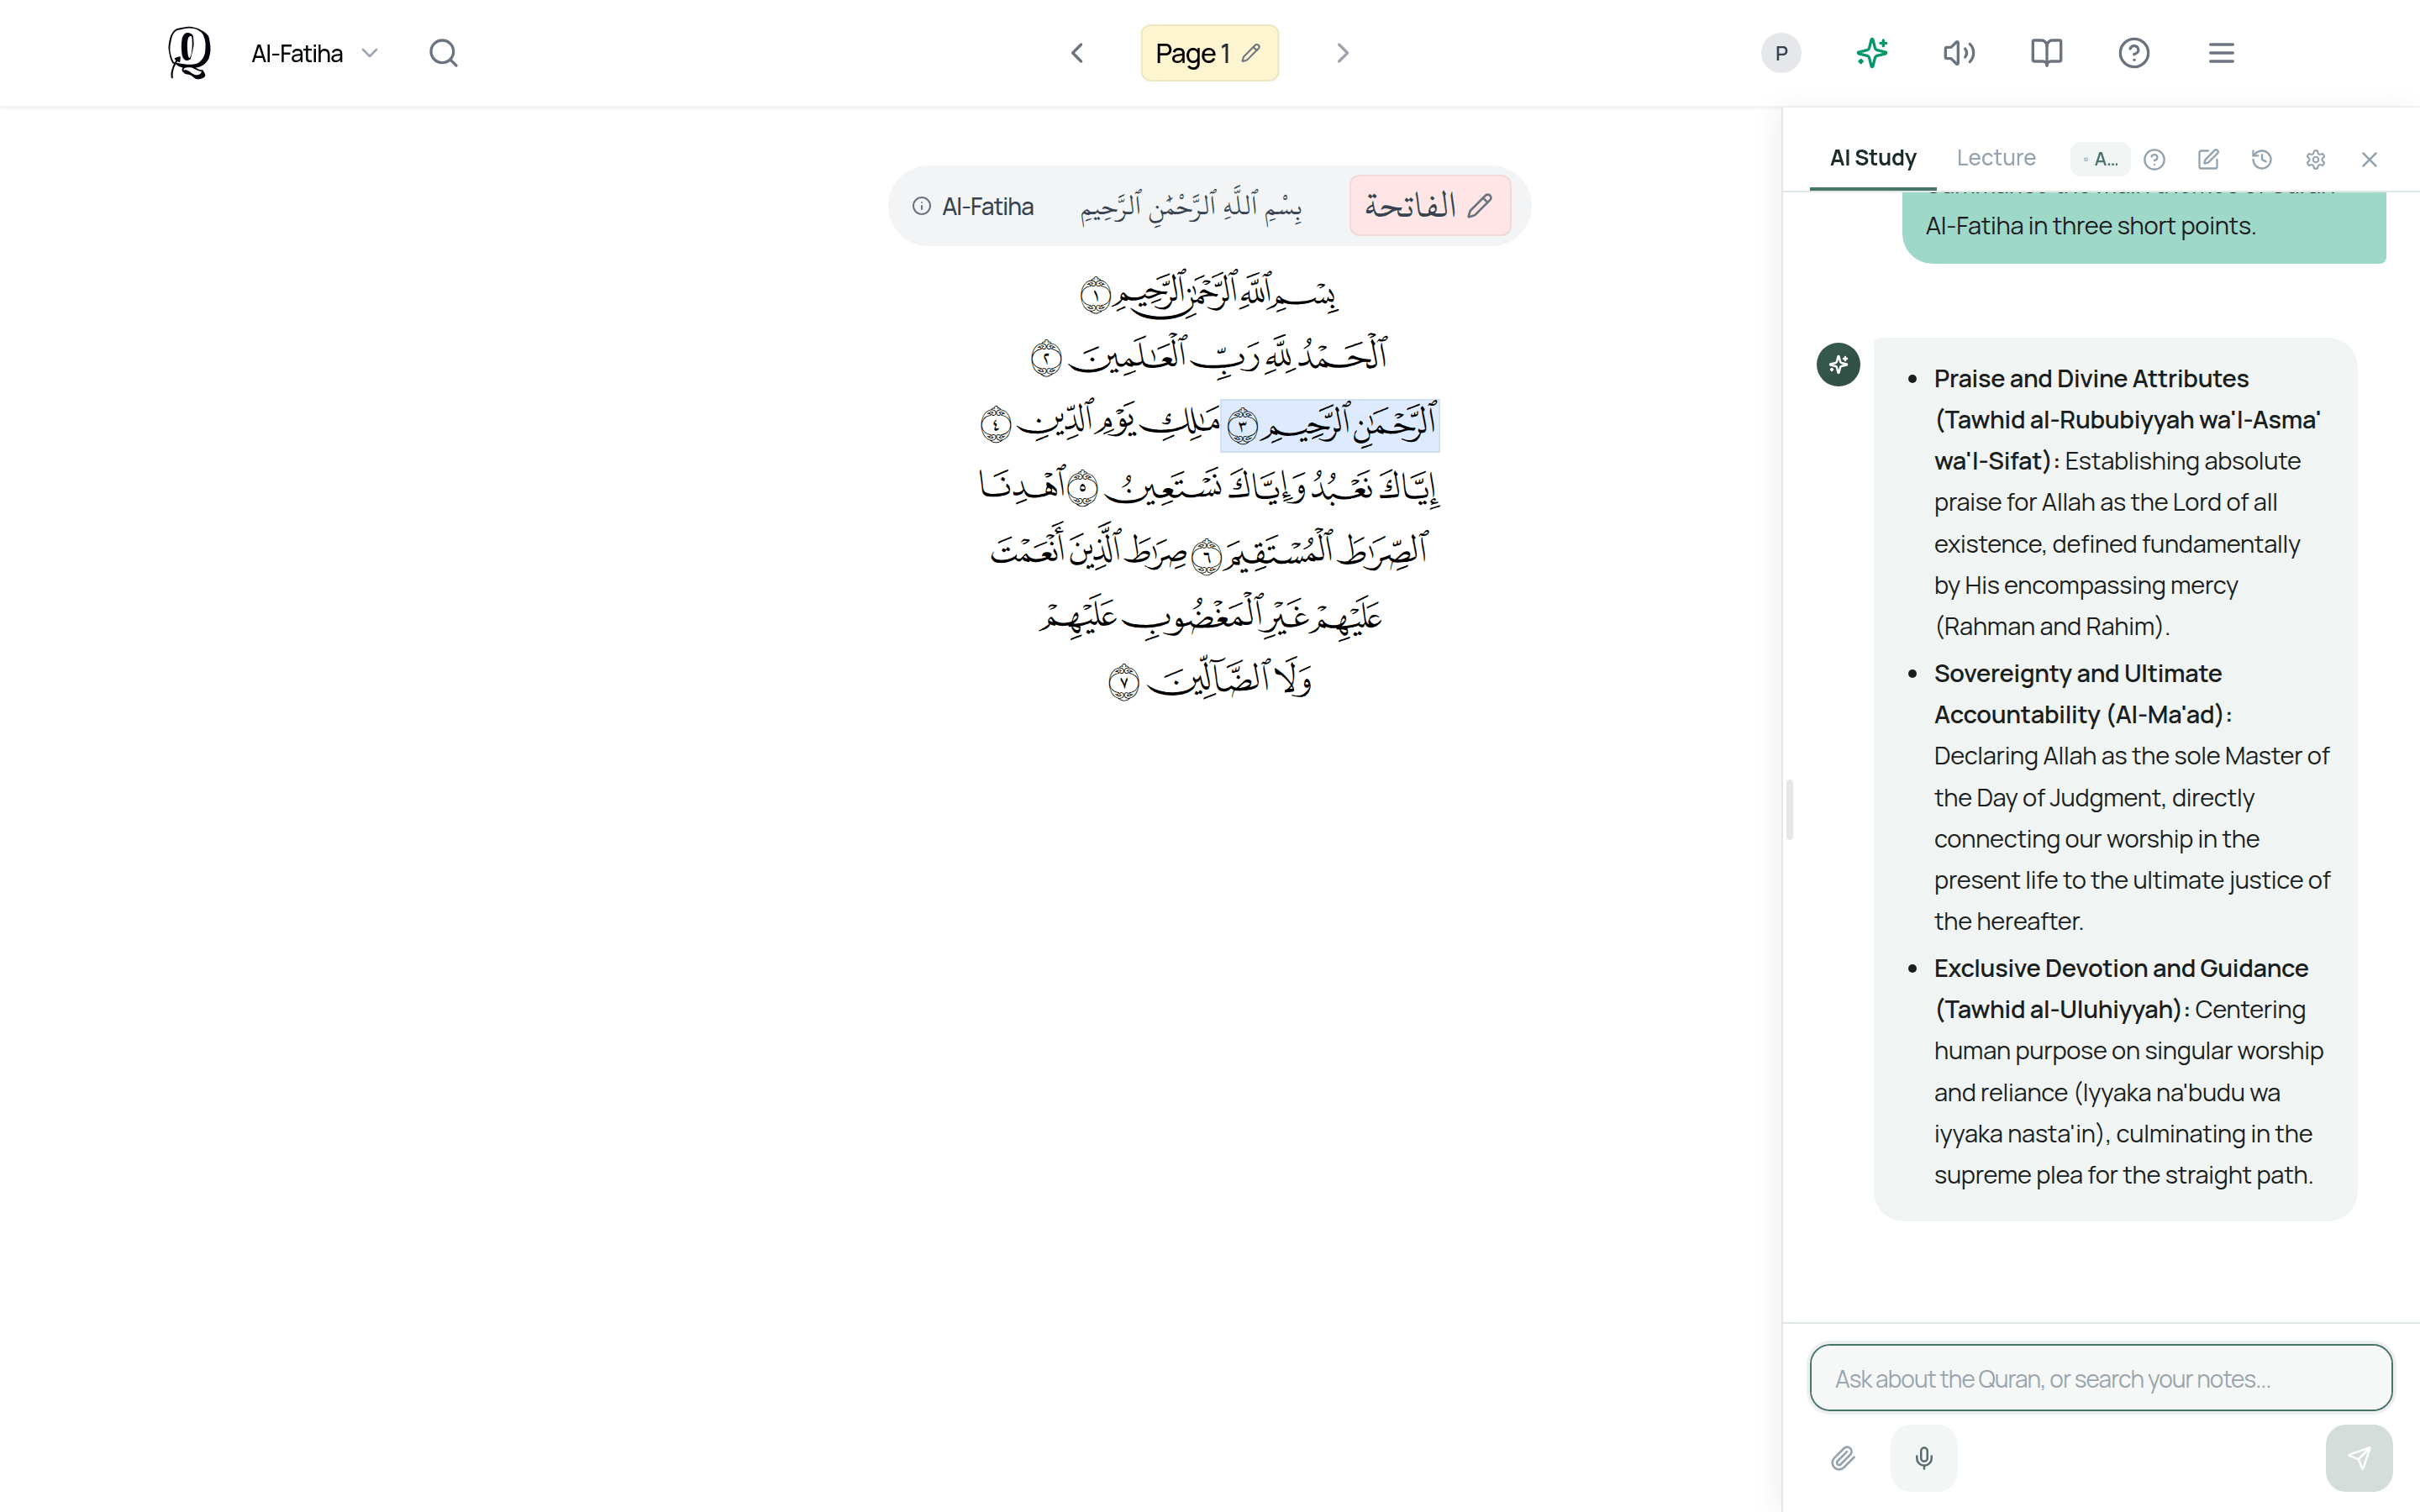Click the verse 7 end marker
This screenshot has width=2420, height=1512.
(x=1124, y=683)
